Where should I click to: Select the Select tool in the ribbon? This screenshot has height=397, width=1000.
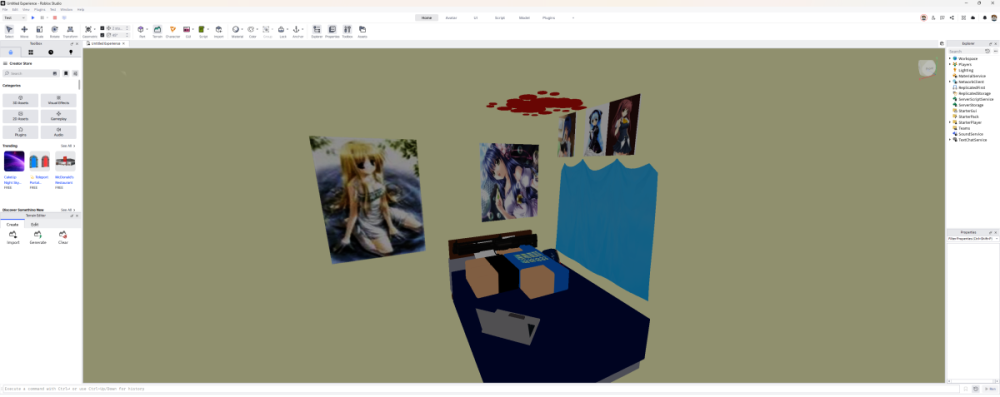coord(9,32)
